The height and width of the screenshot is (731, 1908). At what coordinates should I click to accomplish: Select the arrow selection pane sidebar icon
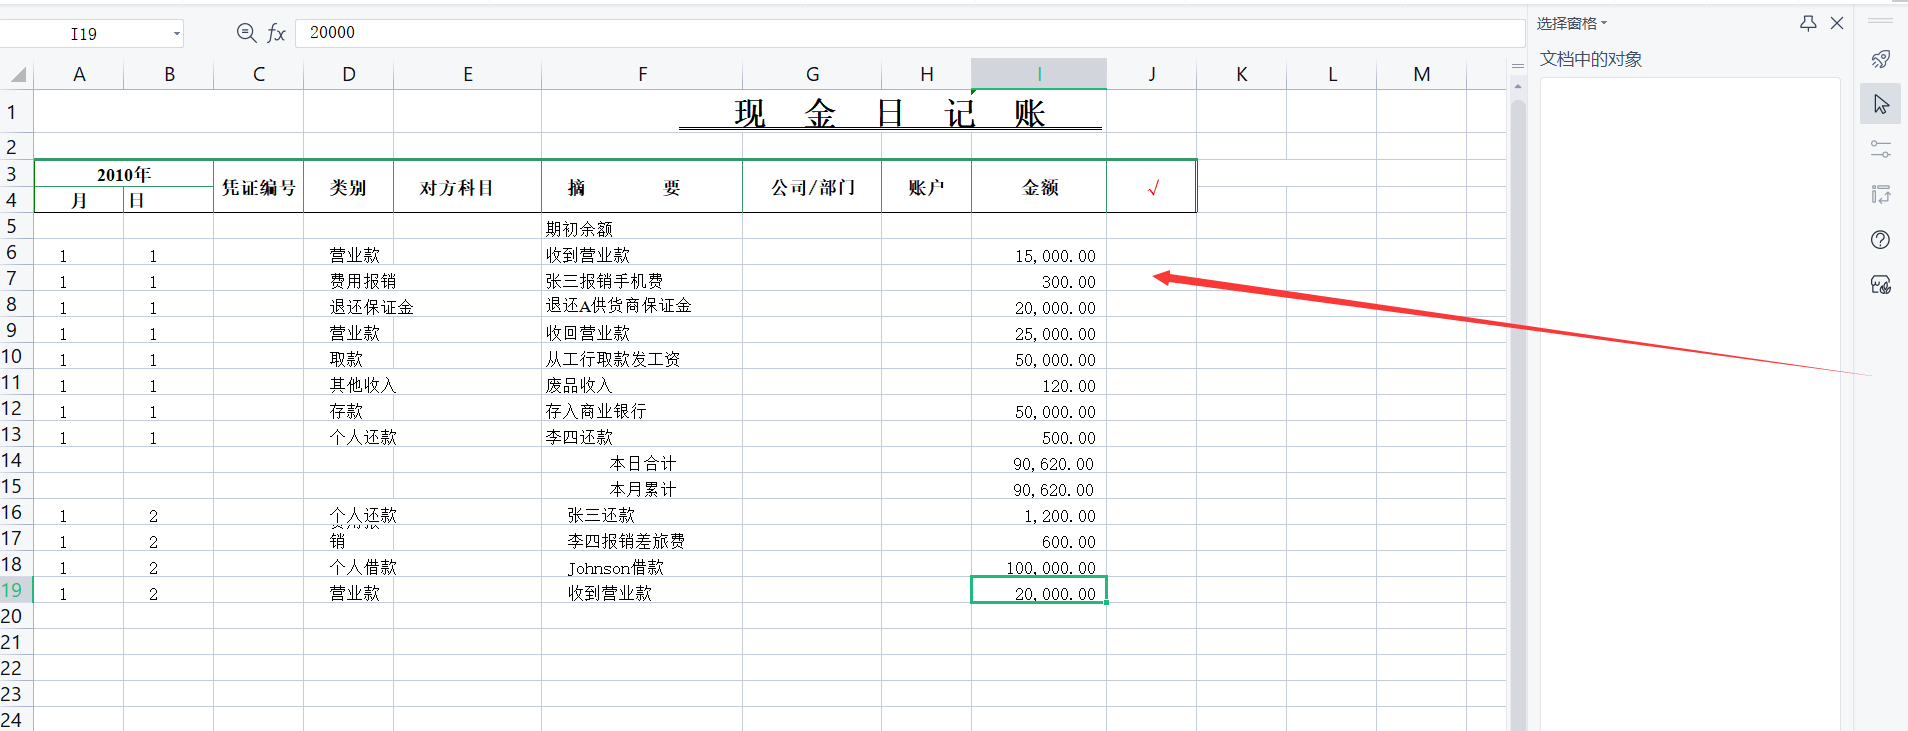1880,104
